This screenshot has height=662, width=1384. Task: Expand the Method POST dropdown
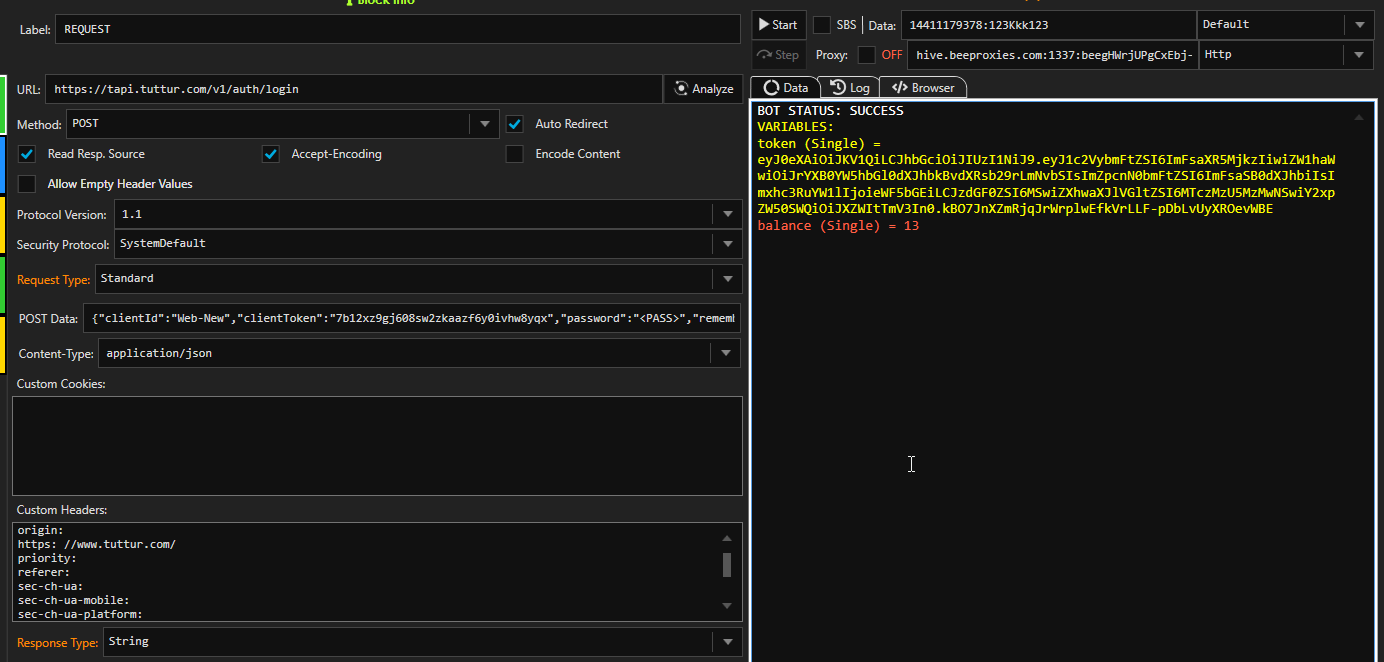(484, 124)
